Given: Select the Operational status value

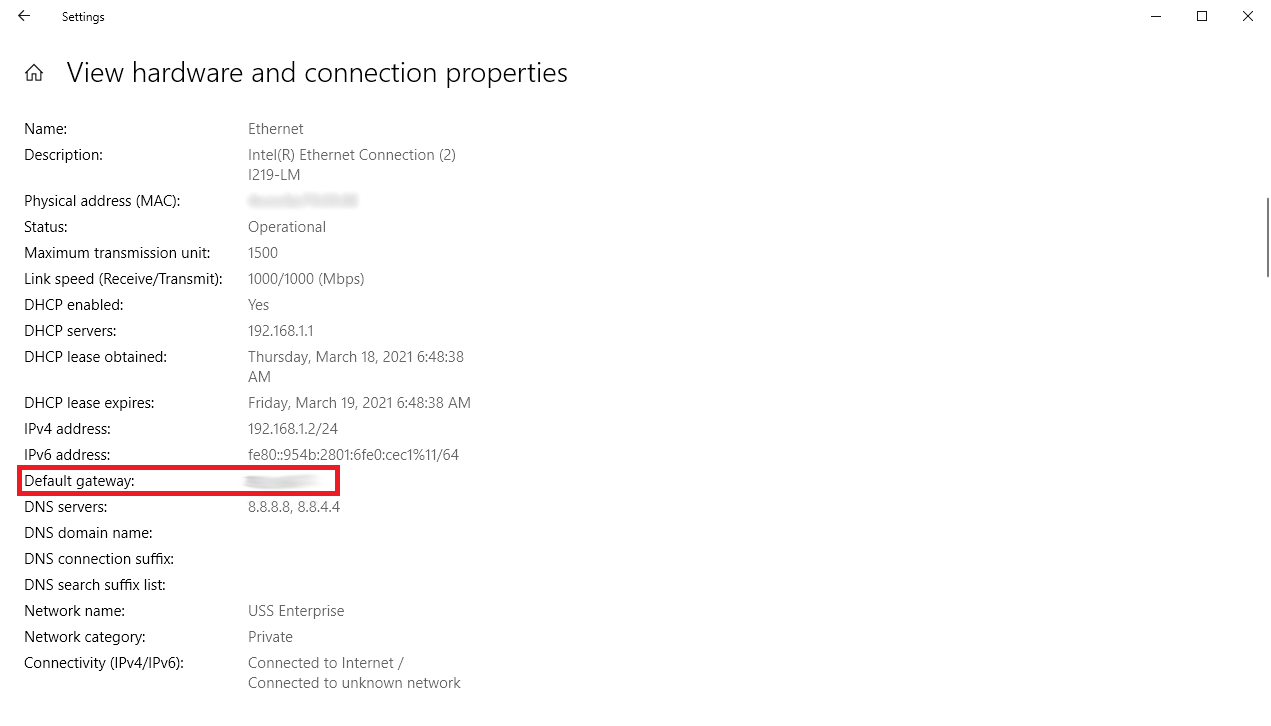Looking at the screenshot, I should (x=287, y=227).
